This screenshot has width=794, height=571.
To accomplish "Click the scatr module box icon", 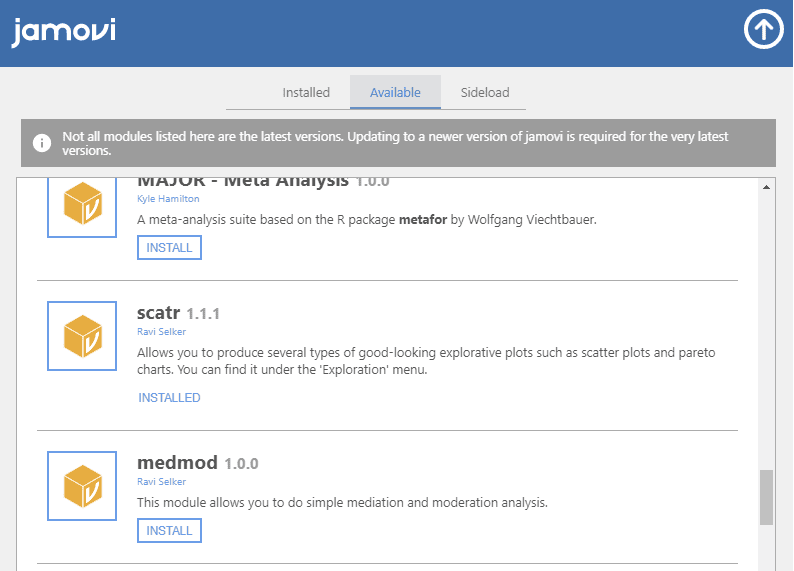I will [x=82, y=336].
